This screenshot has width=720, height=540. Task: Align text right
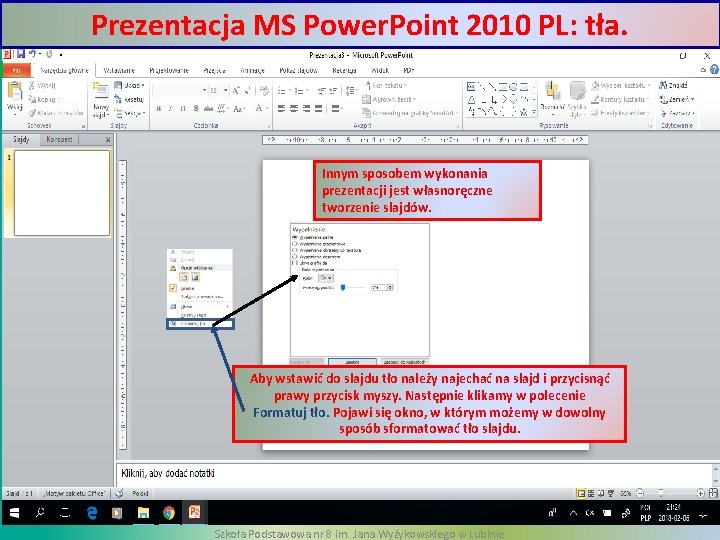pyautogui.click(x=306, y=108)
